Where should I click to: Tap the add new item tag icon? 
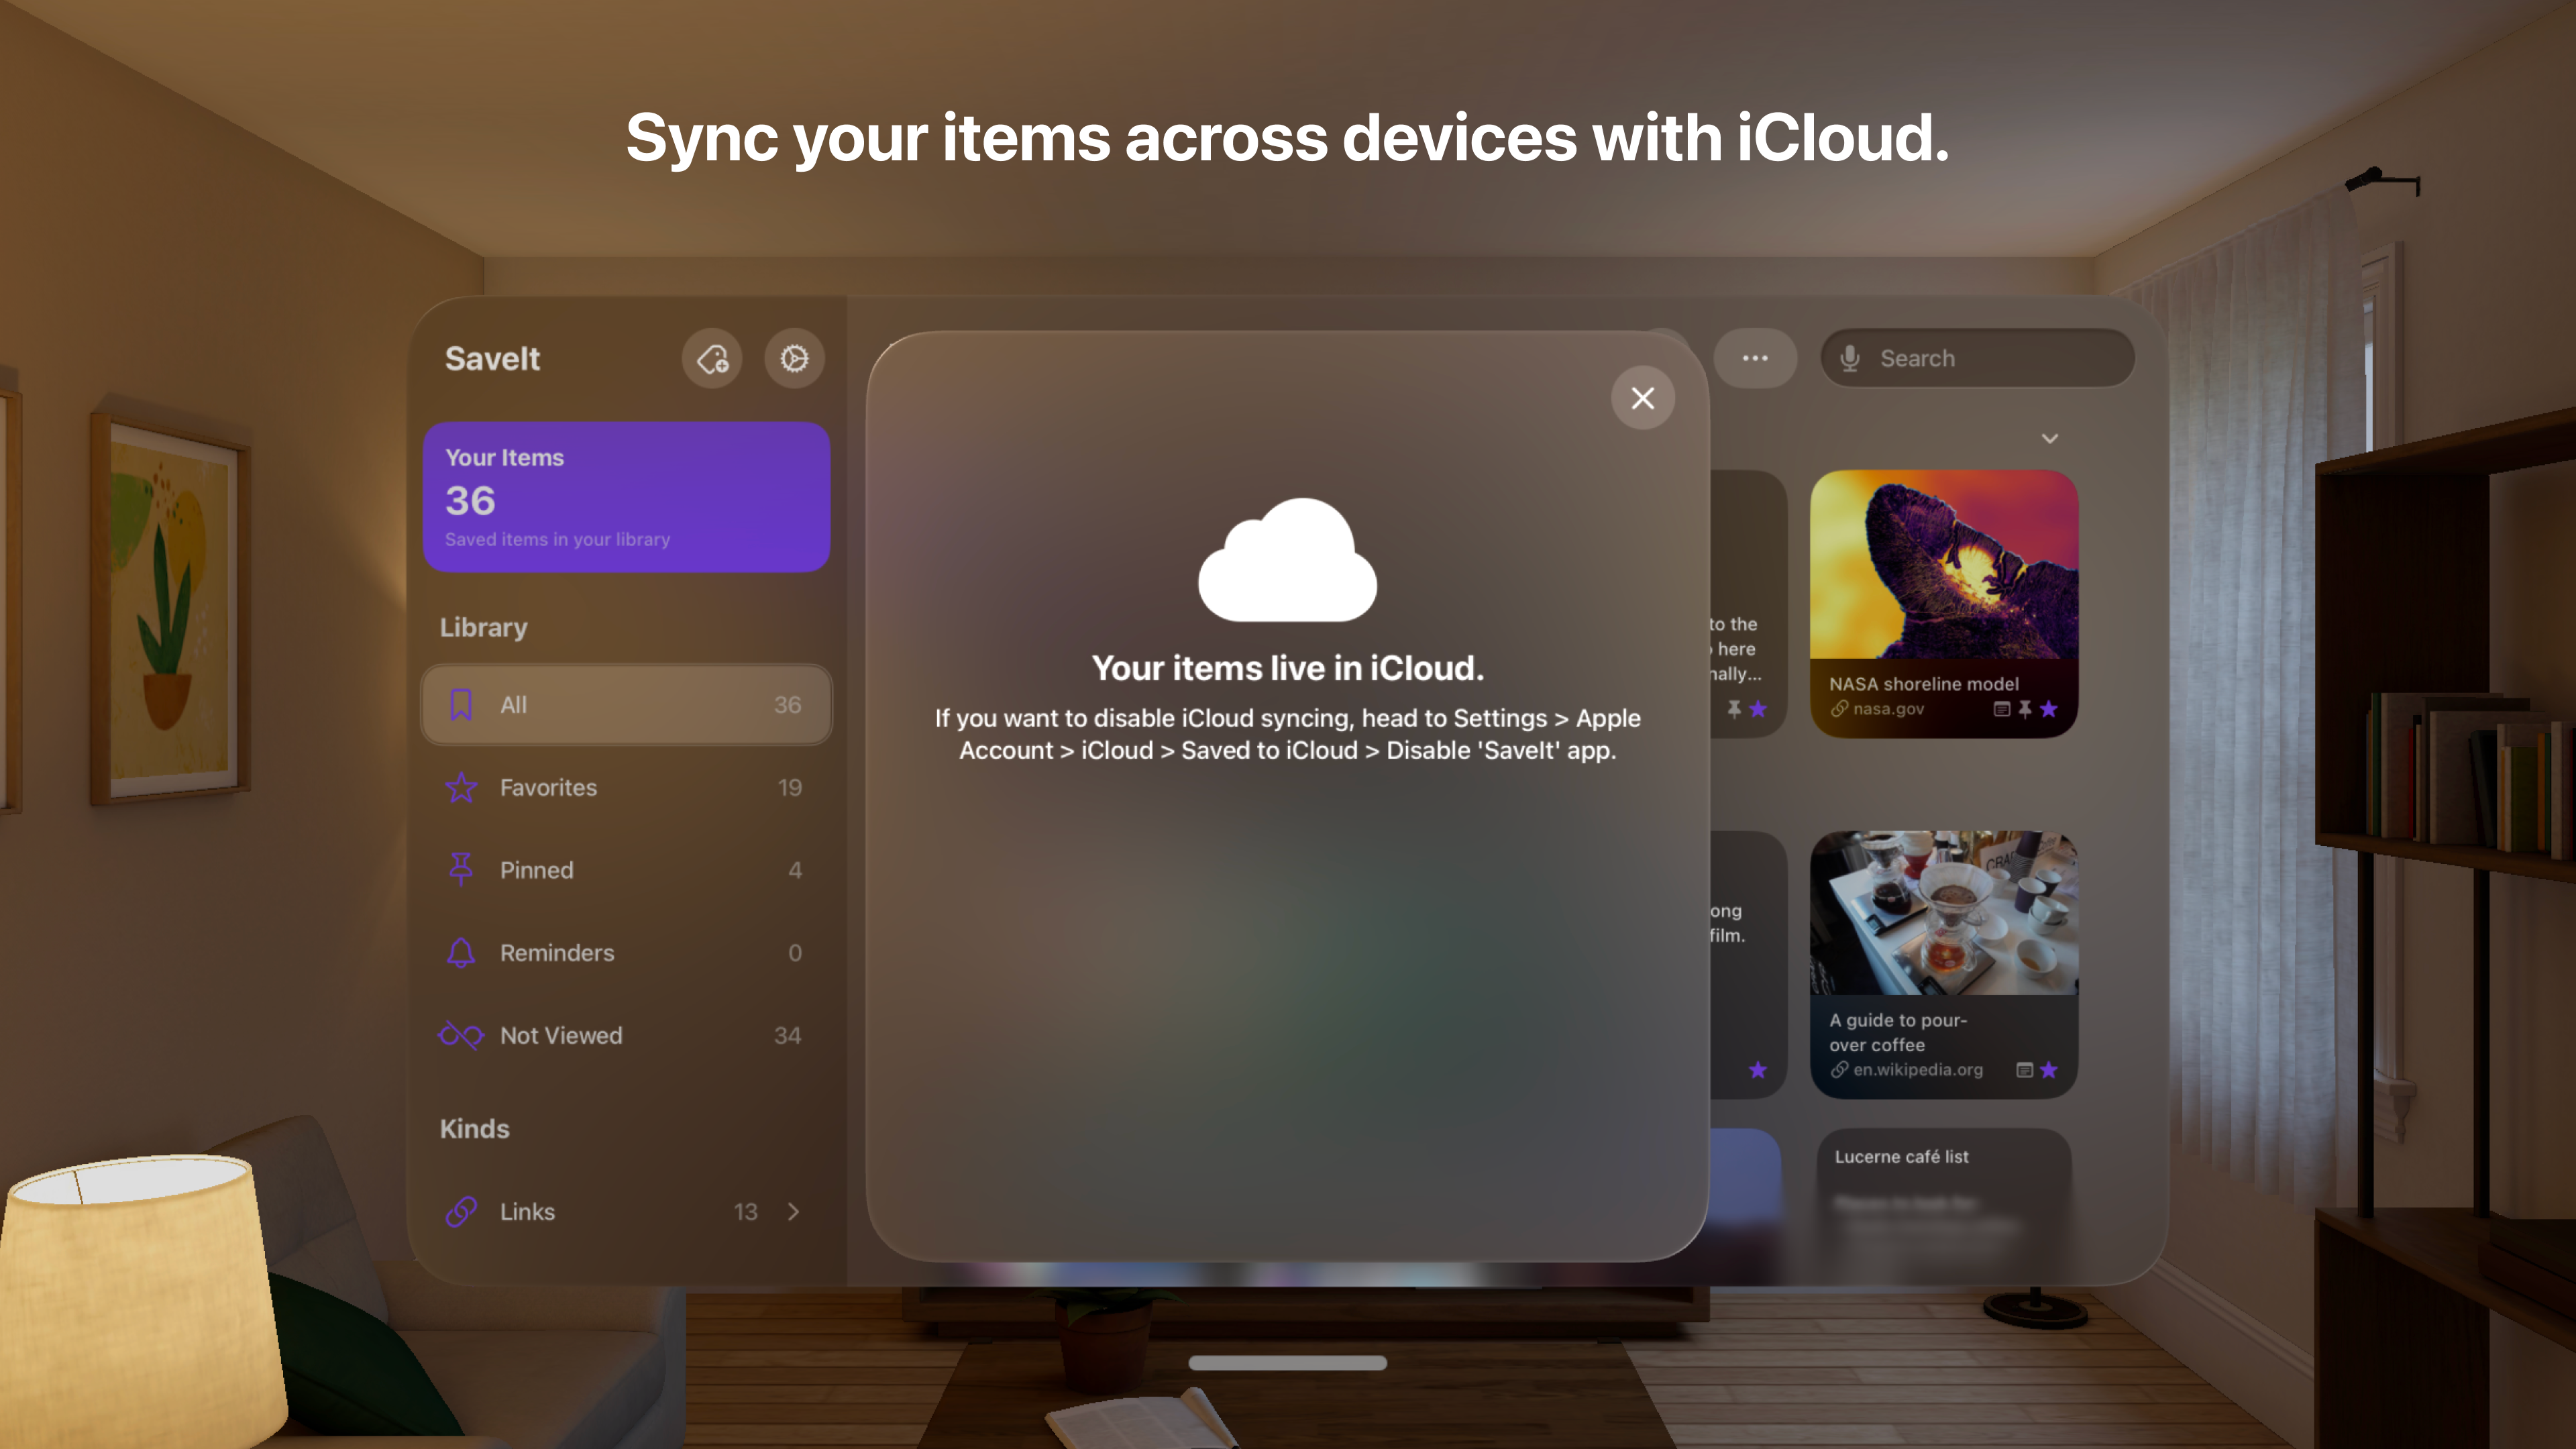pyautogui.click(x=712, y=358)
